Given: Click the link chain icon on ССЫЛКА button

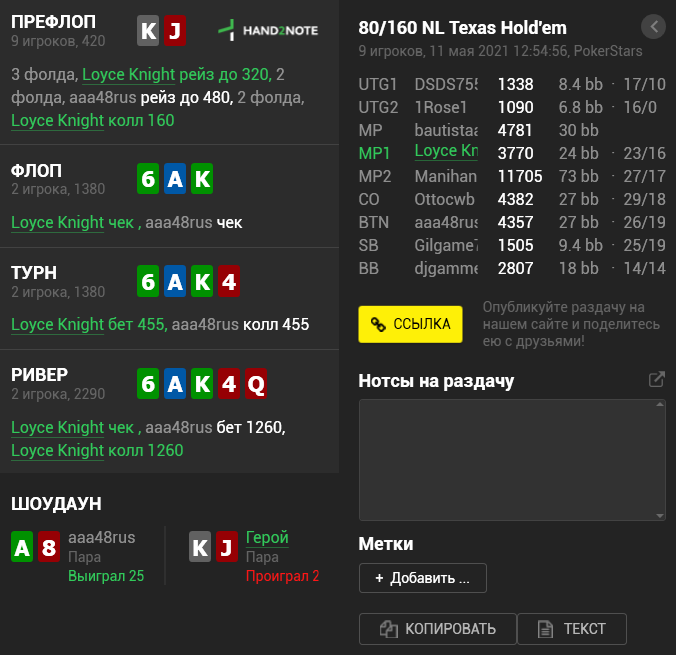Looking at the screenshot, I should tap(378, 324).
